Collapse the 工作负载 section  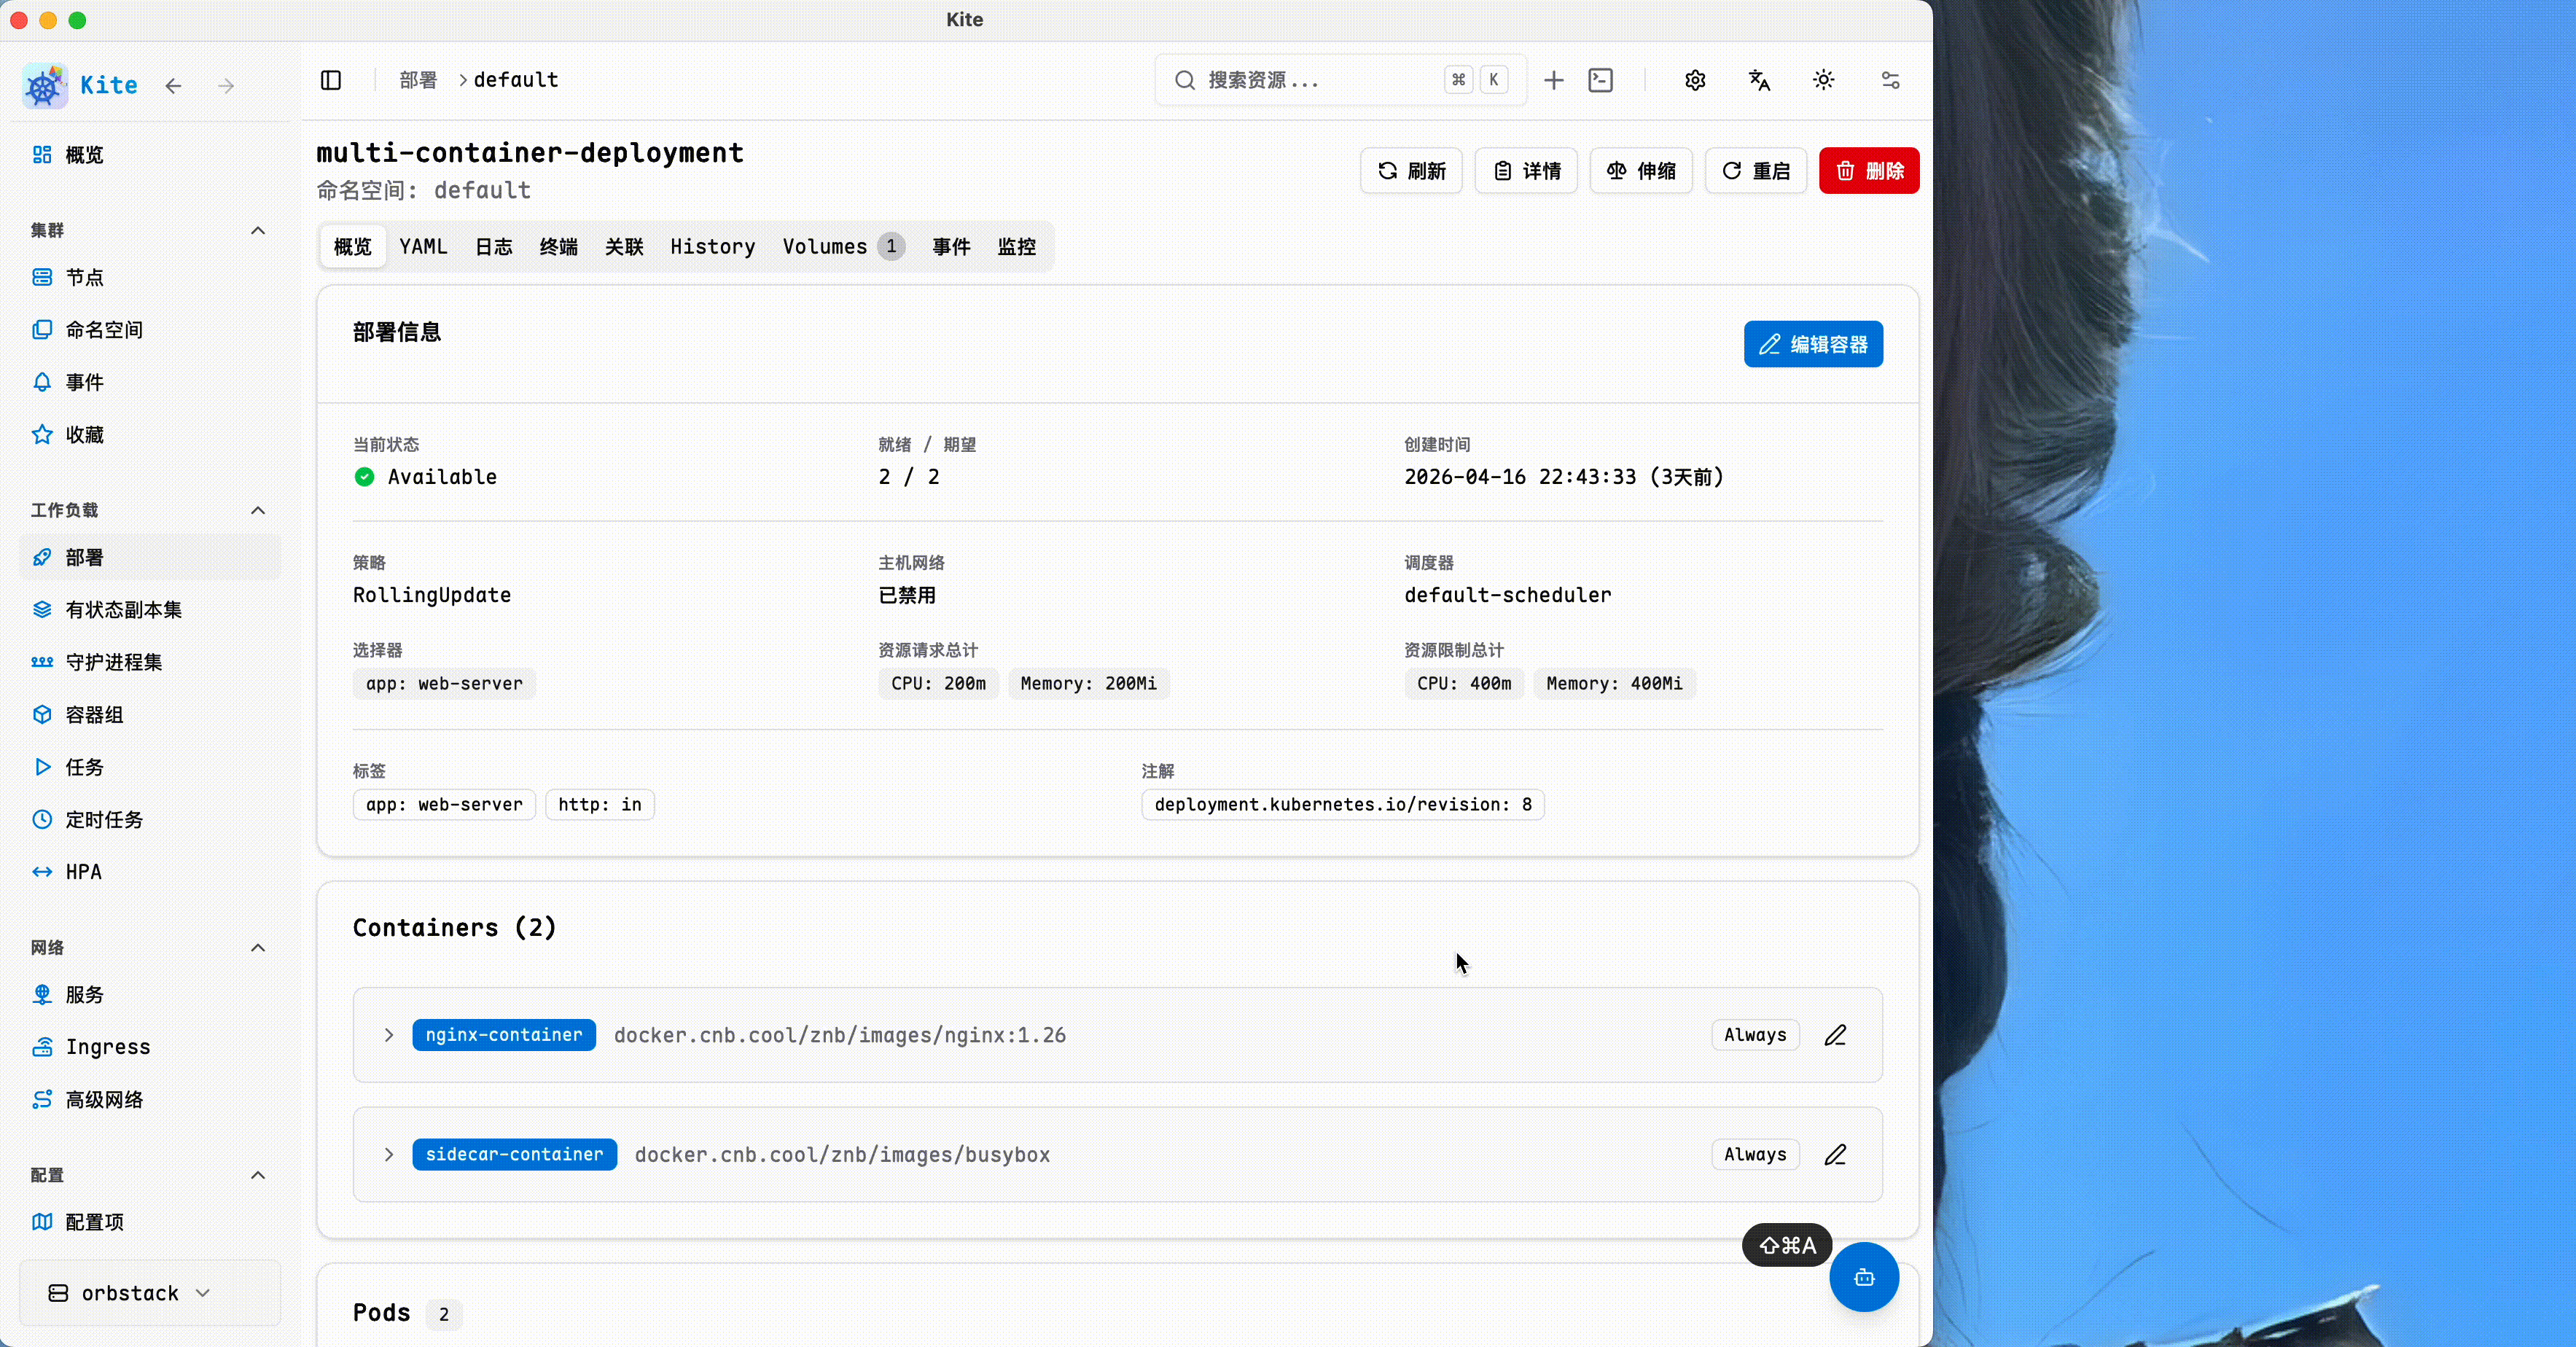(258, 510)
